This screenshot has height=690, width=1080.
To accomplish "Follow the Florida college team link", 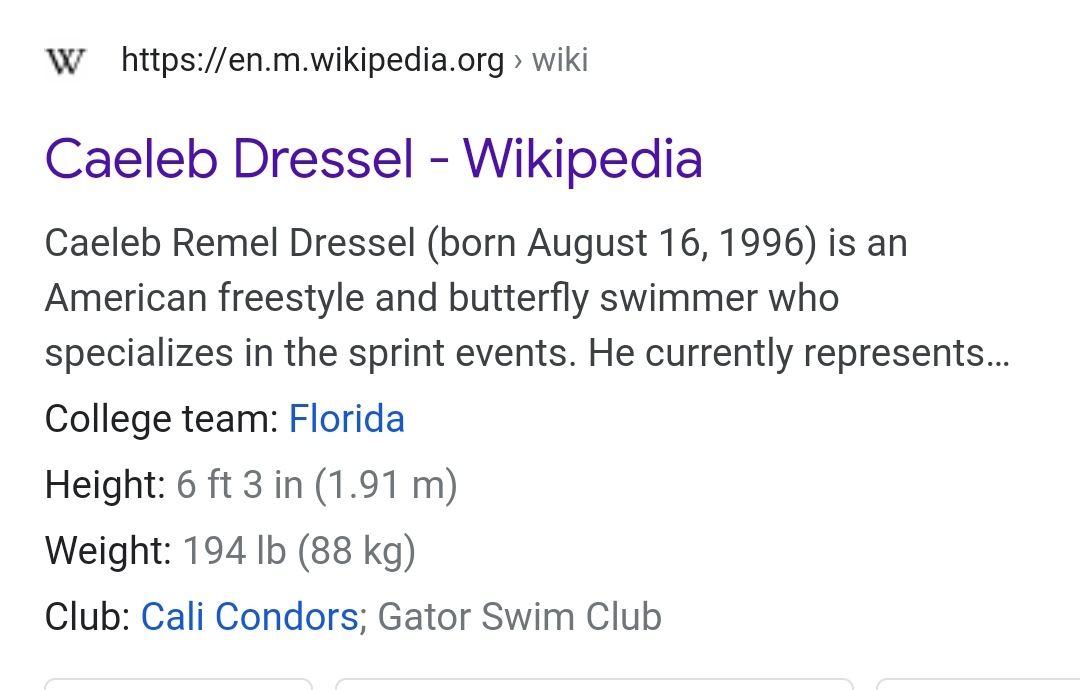I will (346, 419).
